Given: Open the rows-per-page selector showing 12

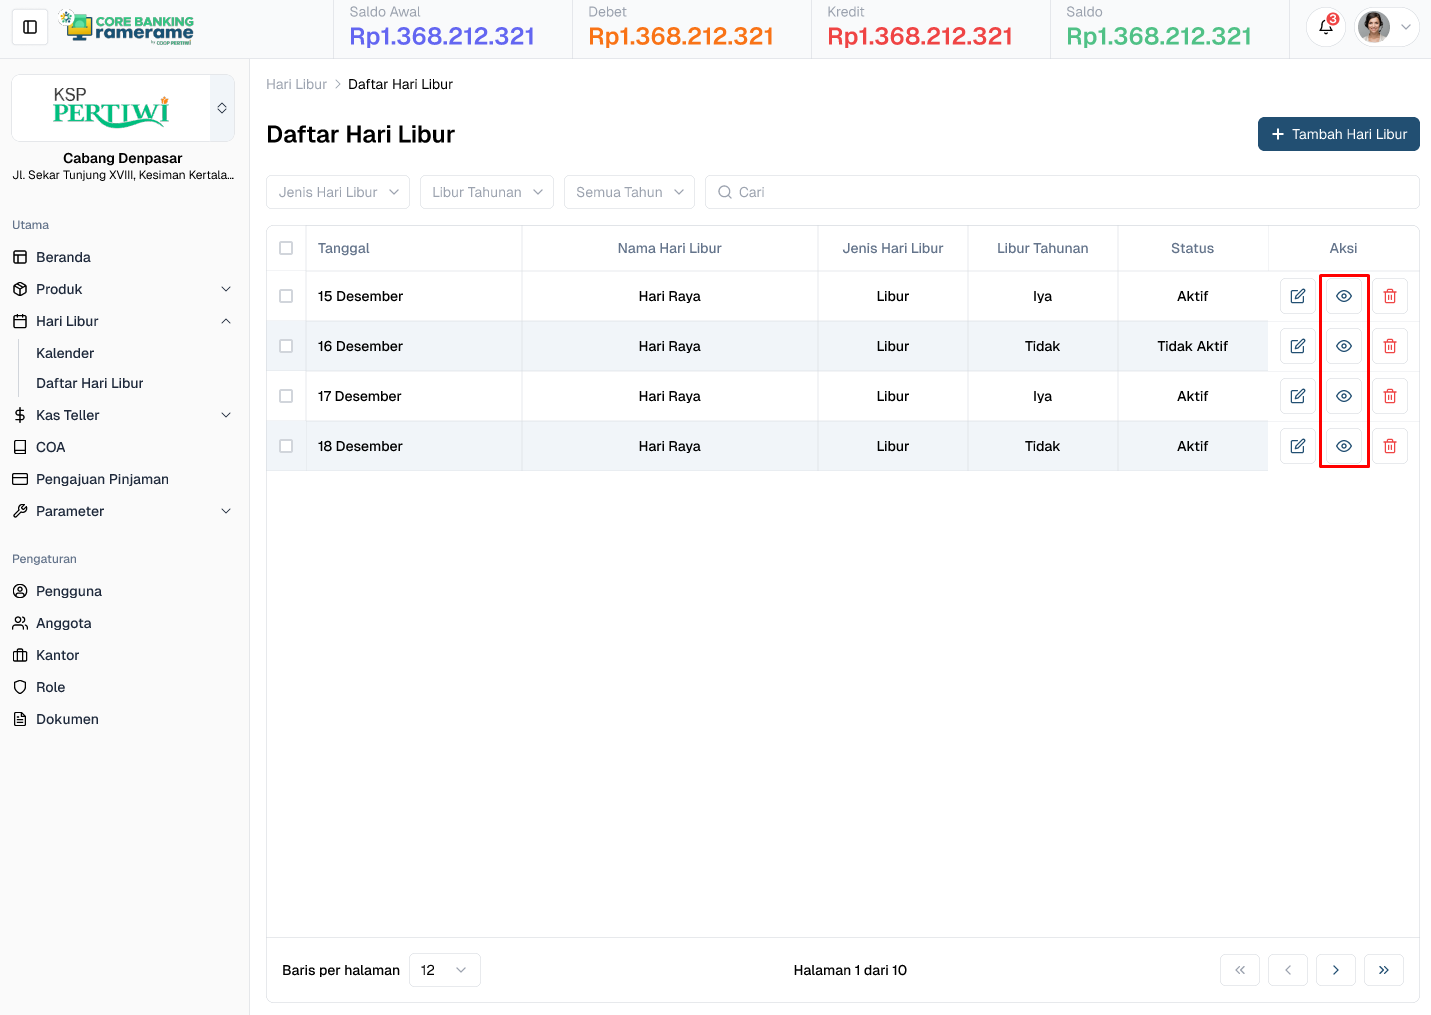Looking at the screenshot, I should click(444, 969).
